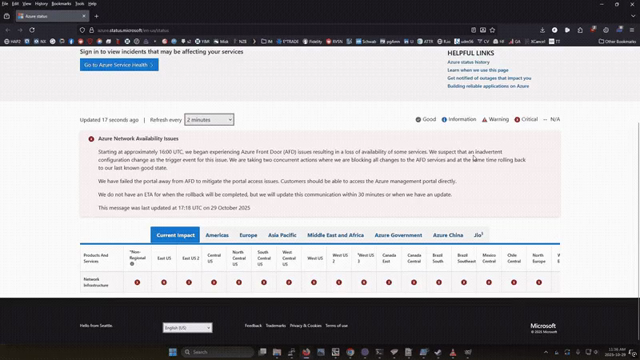
Task: Click the Critical icon under West US 2
Action: coord(339,282)
